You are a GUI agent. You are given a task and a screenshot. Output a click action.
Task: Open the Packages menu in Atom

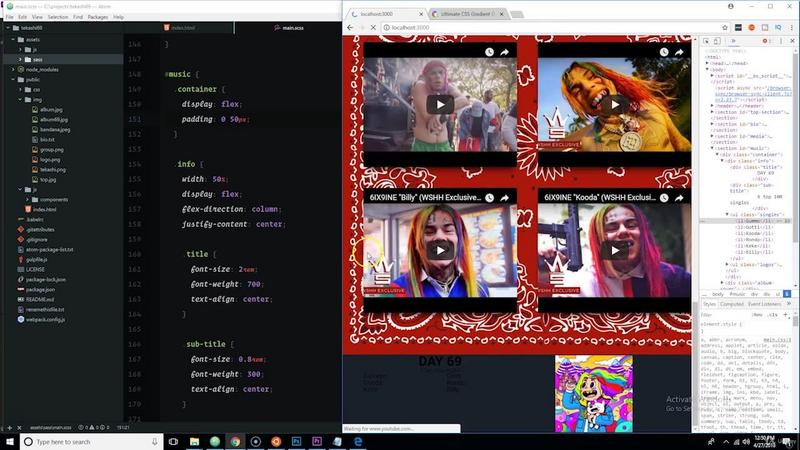tap(97, 17)
